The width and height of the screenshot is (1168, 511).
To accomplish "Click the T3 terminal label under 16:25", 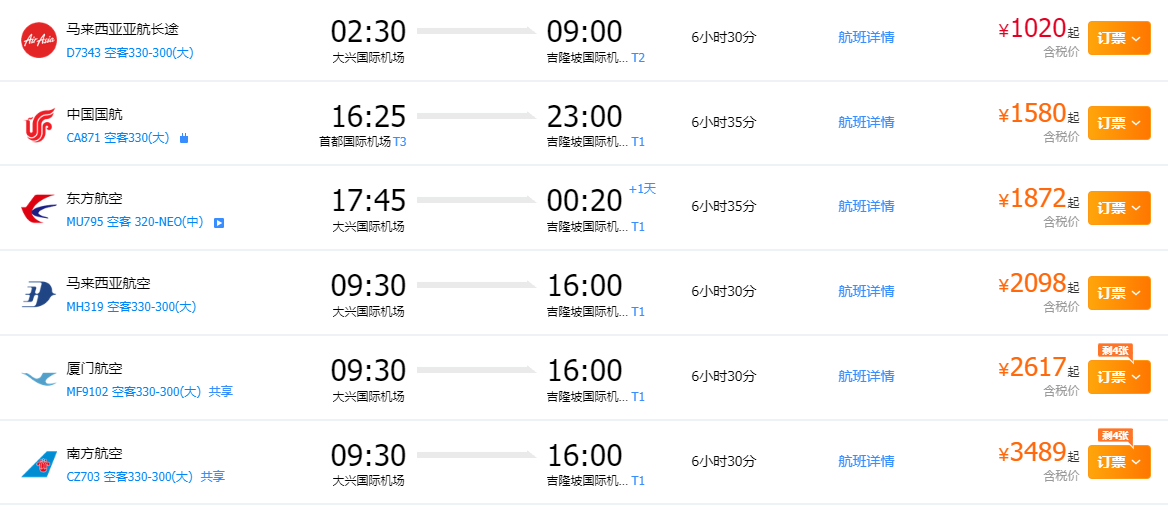I will 400,142.
